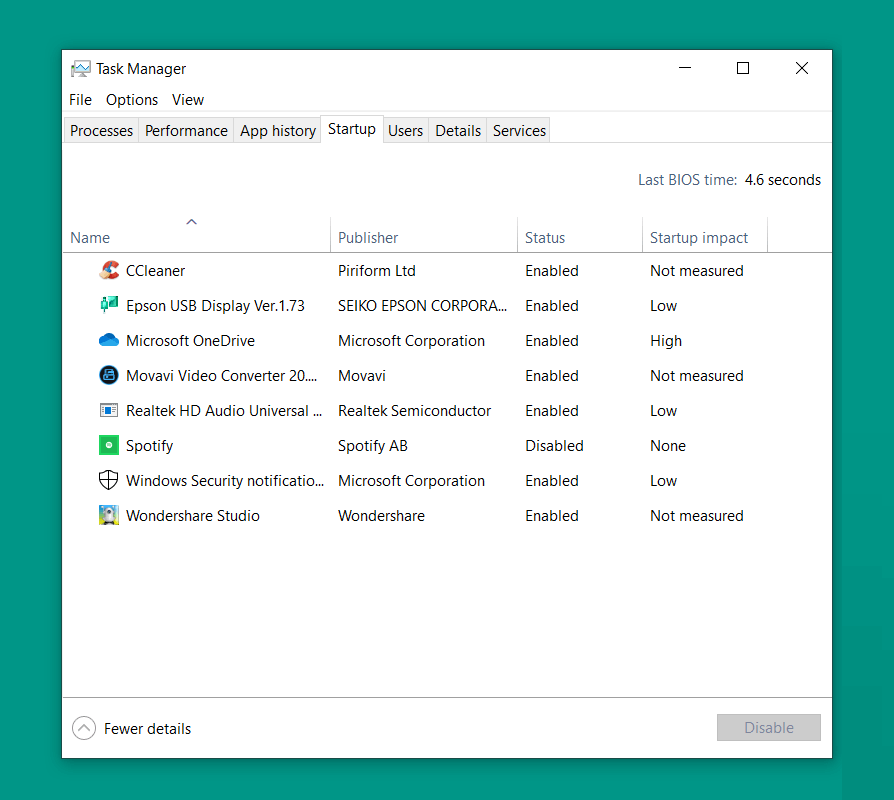
Task: Collapse view with Fewer details arrow
Action: pos(84,728)
